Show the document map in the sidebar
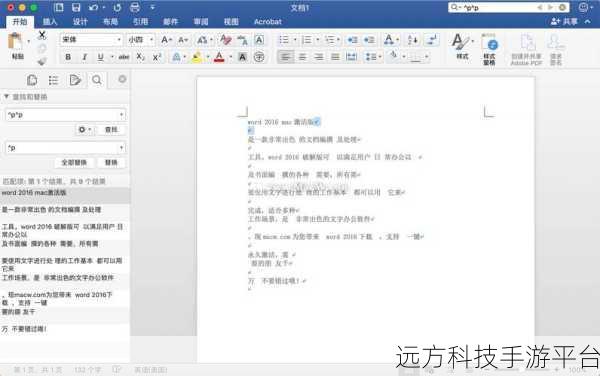Screen dimensions: 600x376 pyautogui.click(x=53, y=80)
